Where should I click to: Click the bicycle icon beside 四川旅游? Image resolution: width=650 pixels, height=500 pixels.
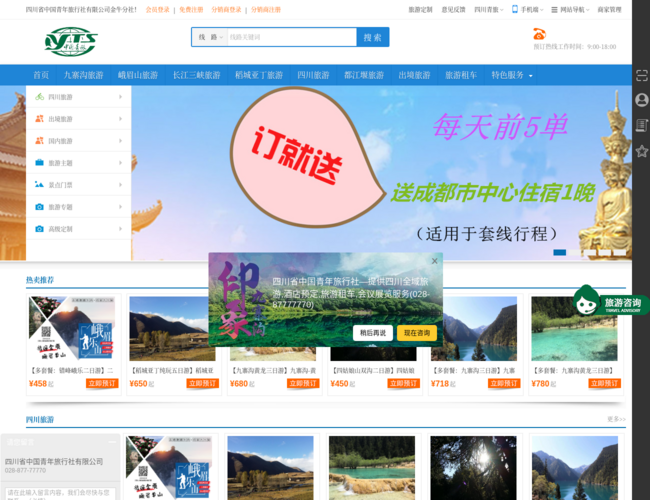tap(39, 97)
